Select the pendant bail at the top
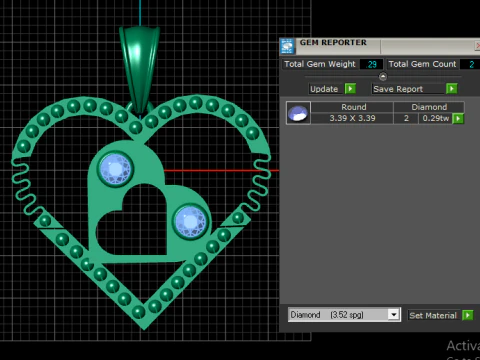This screenshot has width=480, height=360. [140, 70]
